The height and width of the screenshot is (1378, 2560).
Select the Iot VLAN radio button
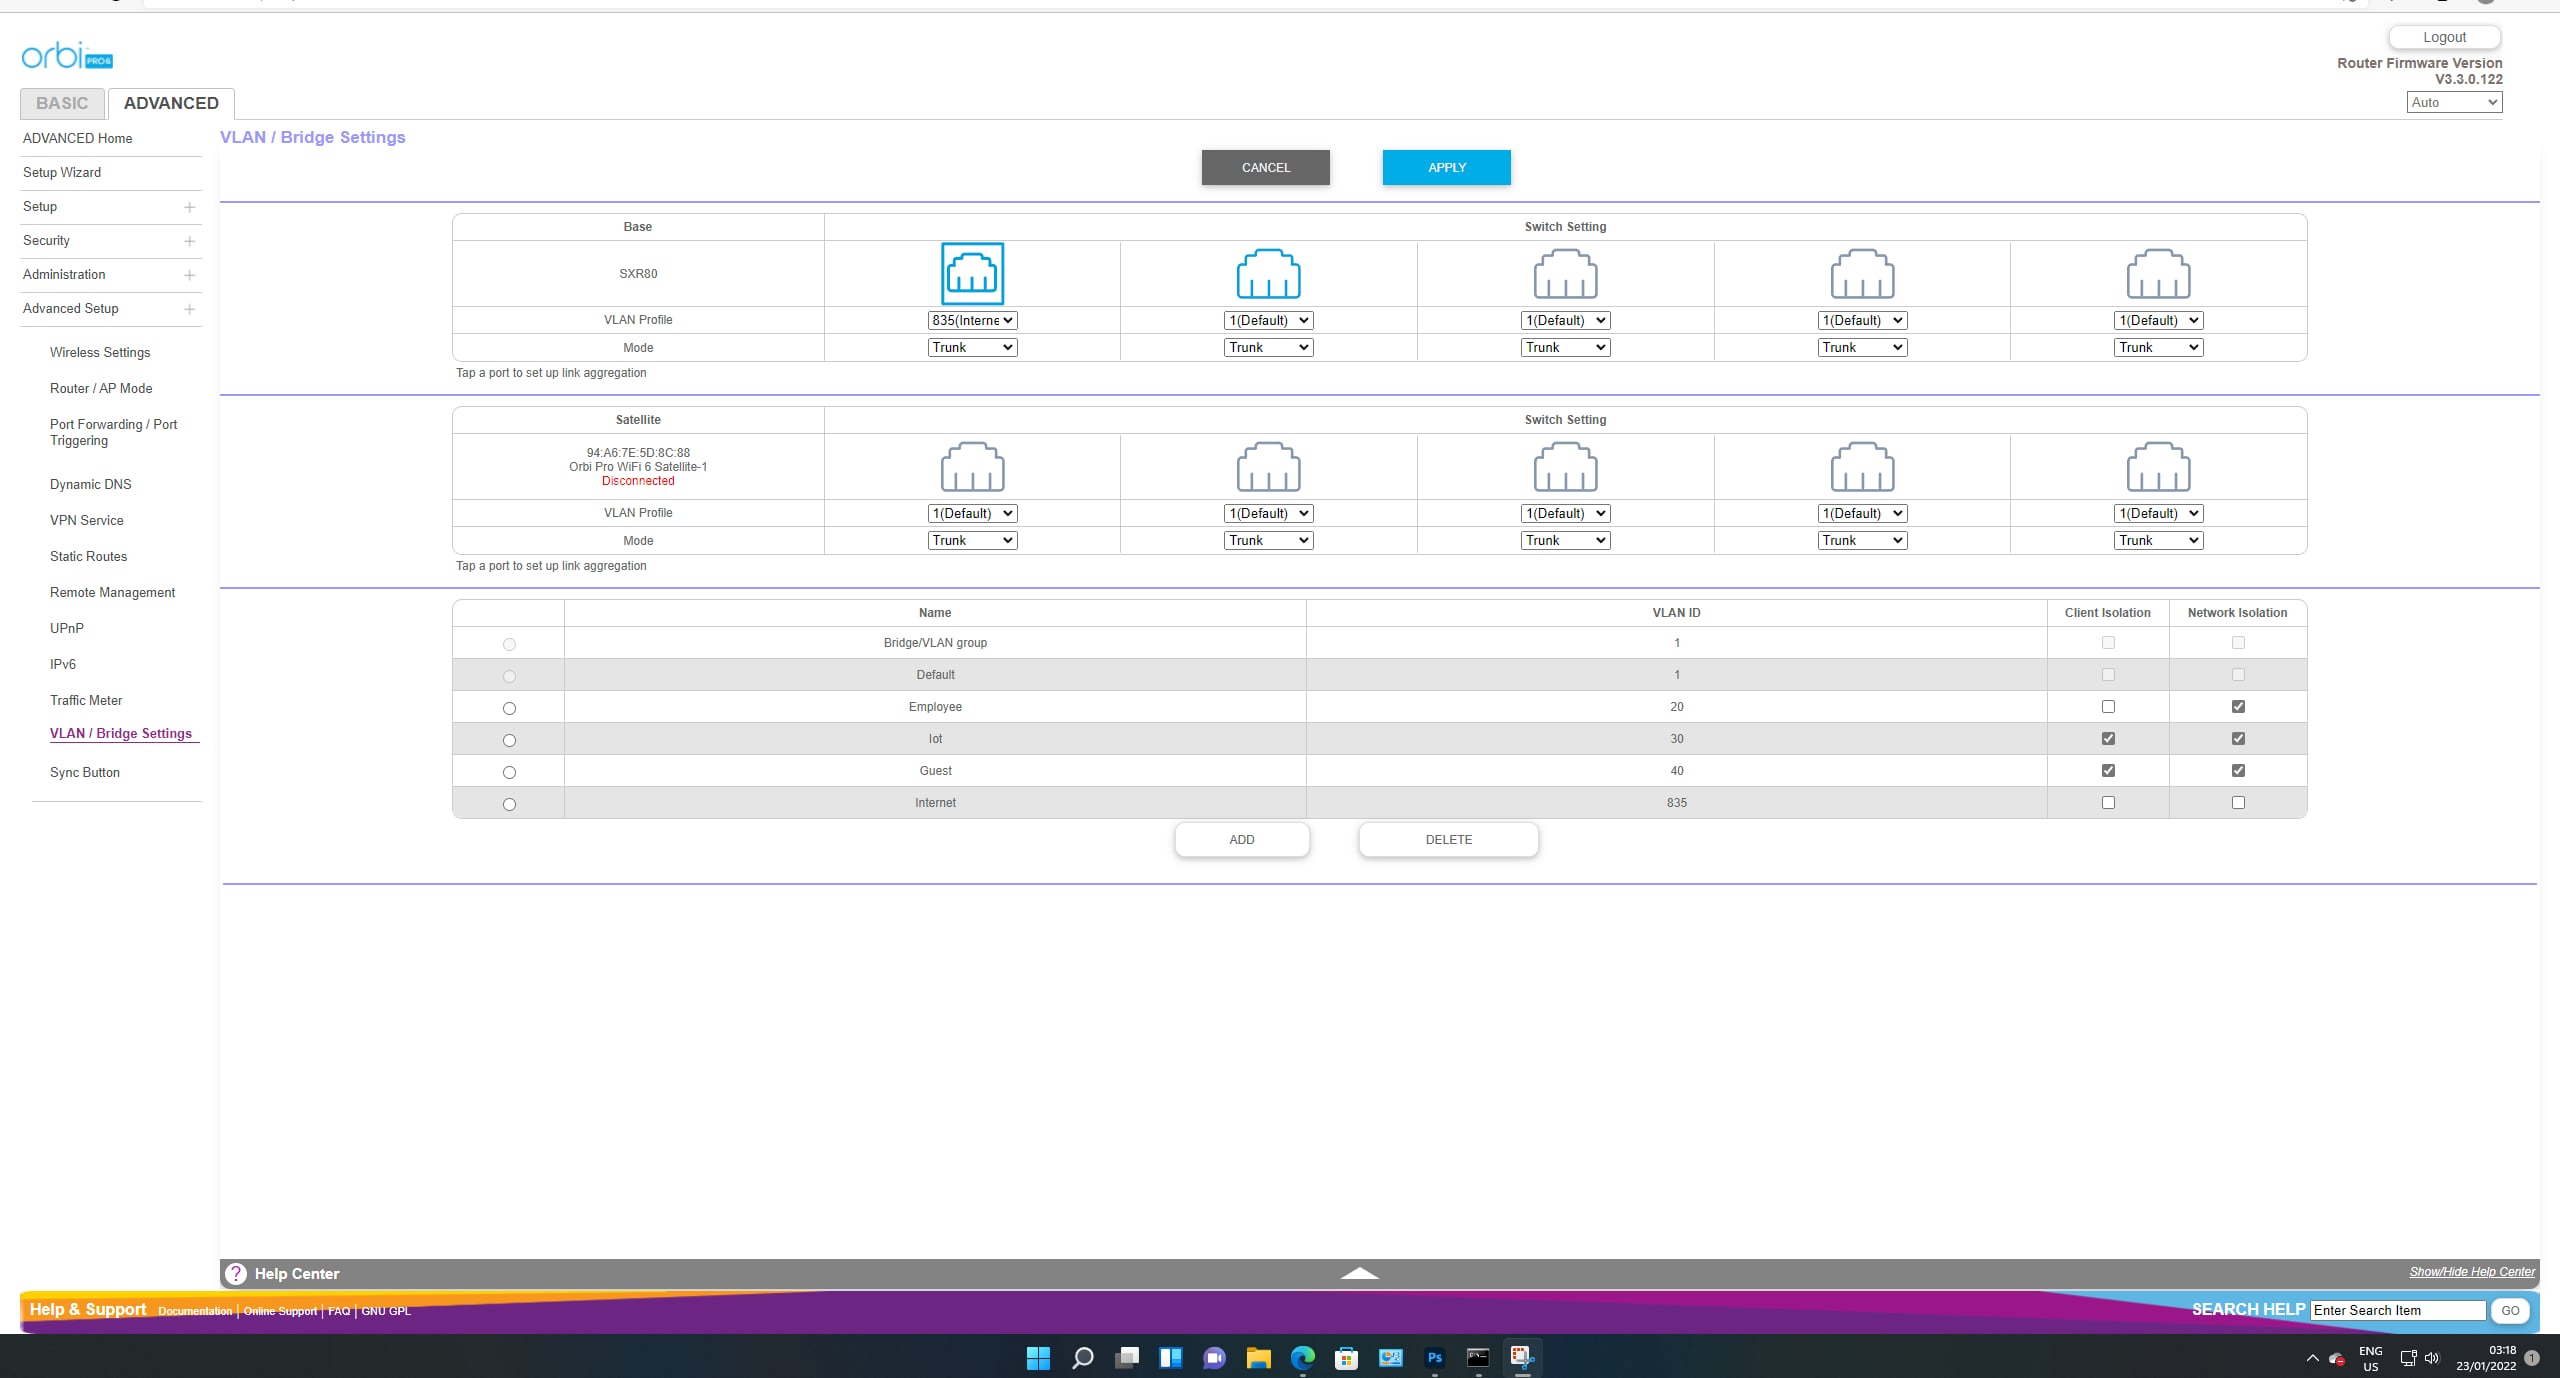click(x=509, y=740)
